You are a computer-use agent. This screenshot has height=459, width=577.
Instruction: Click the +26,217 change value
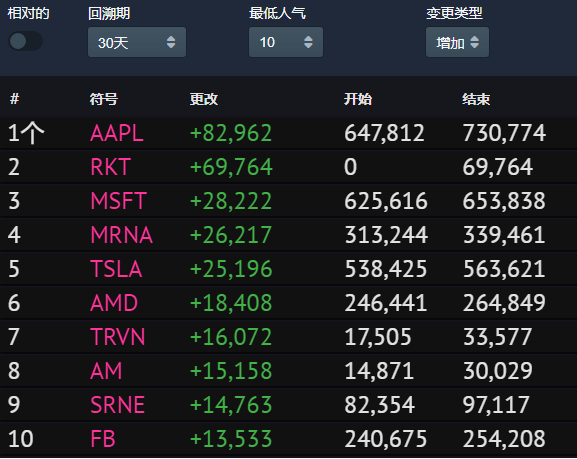(231, 235)
